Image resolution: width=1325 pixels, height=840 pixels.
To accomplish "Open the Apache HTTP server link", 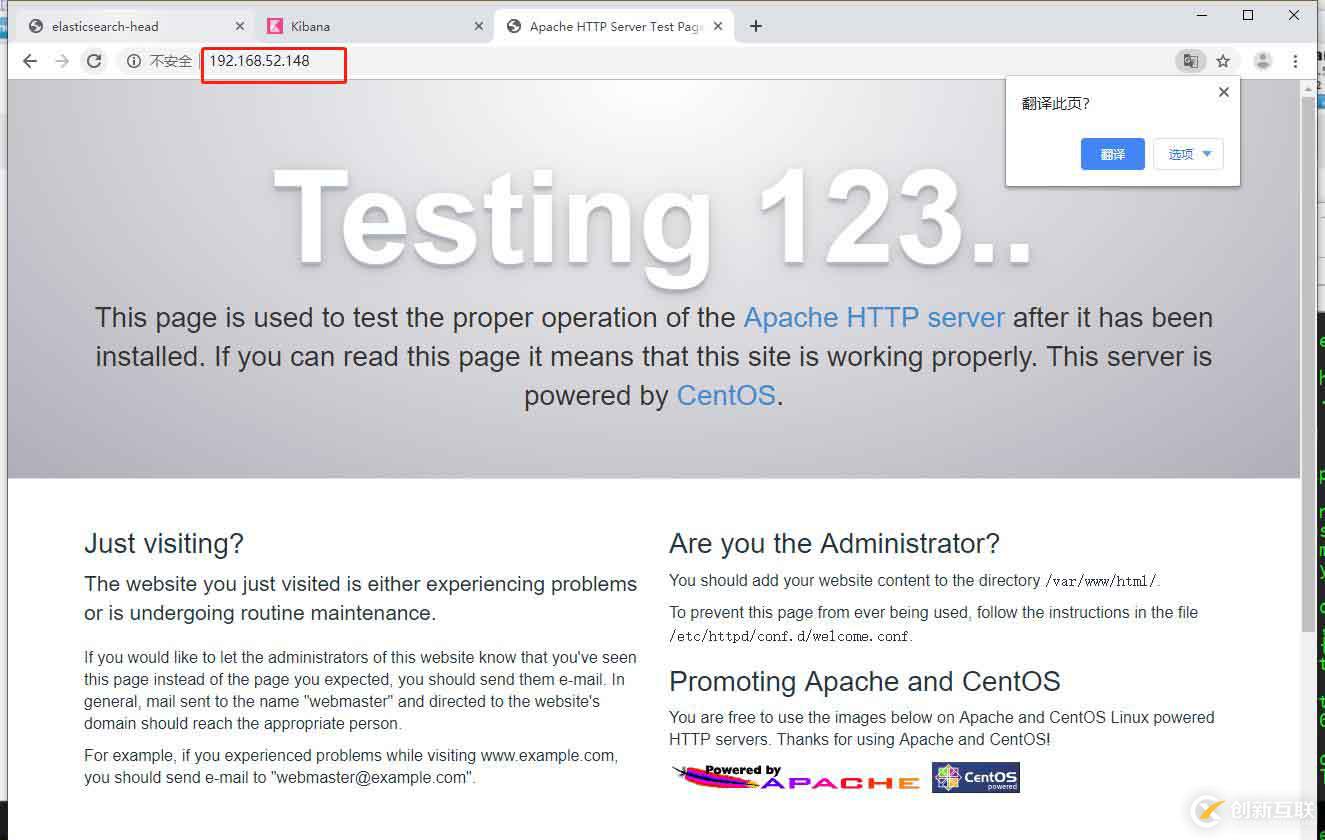I will [x=874, y=318].
